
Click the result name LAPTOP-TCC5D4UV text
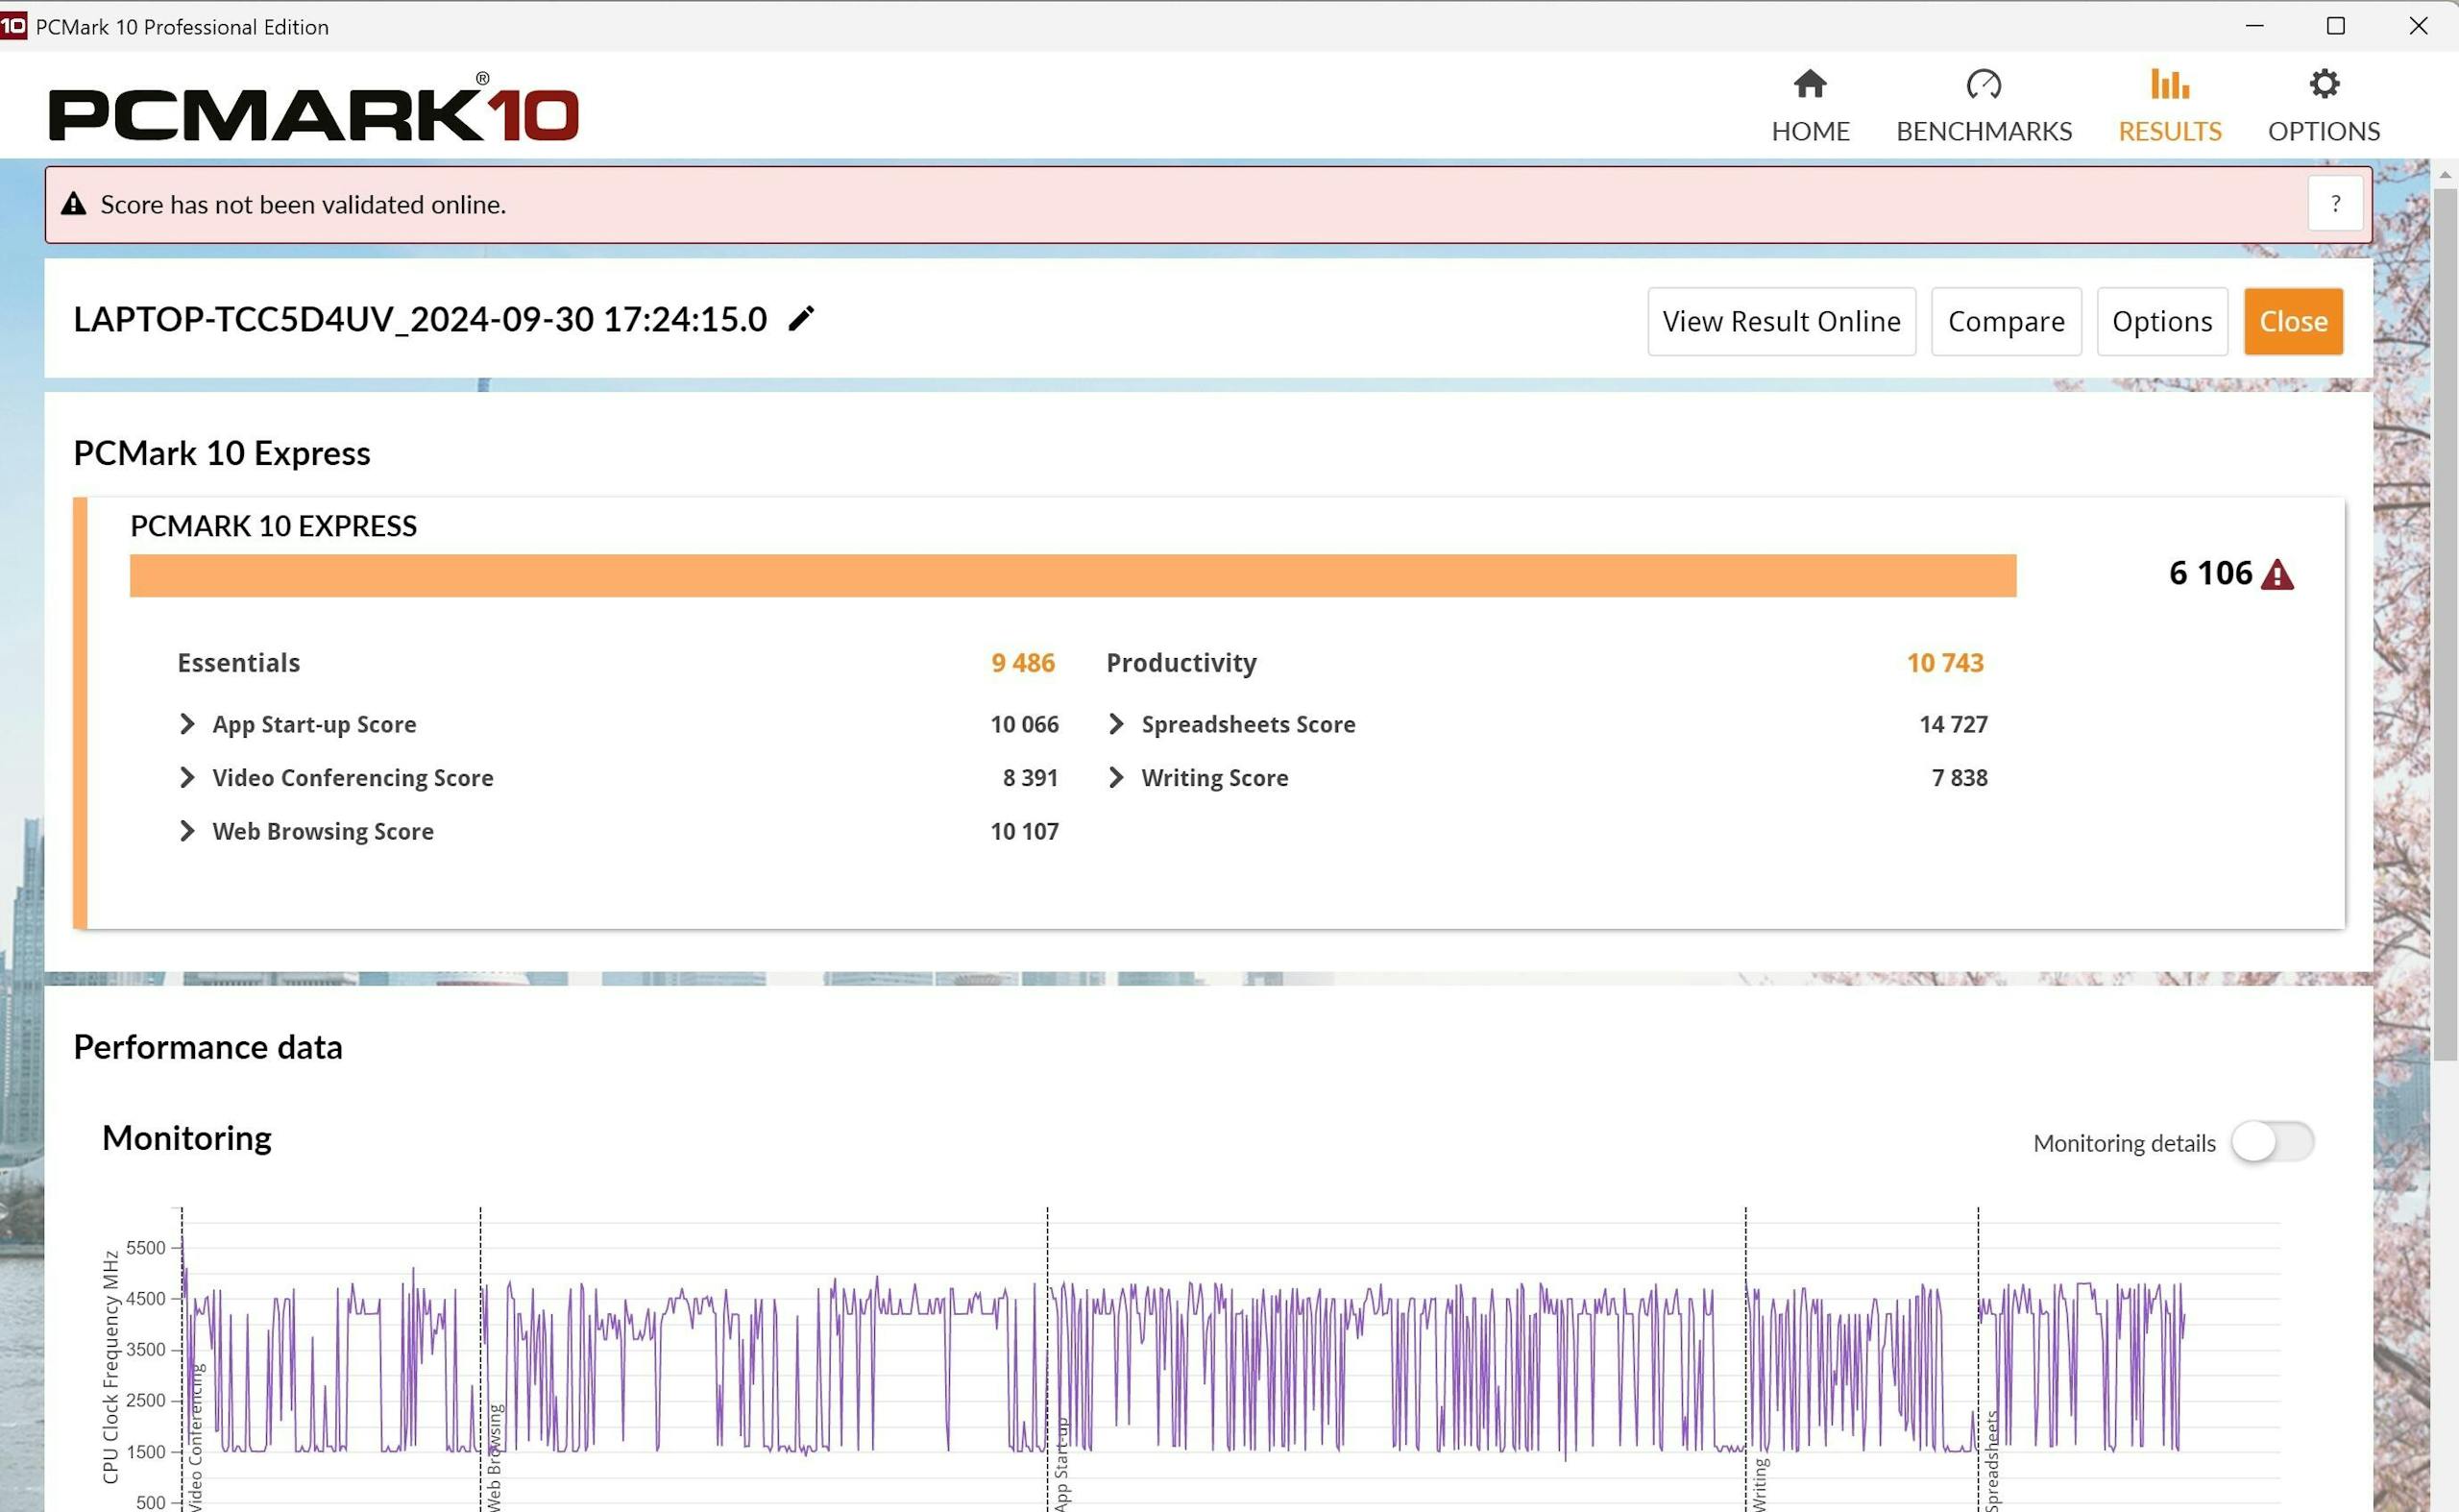(x=420, y=319)
